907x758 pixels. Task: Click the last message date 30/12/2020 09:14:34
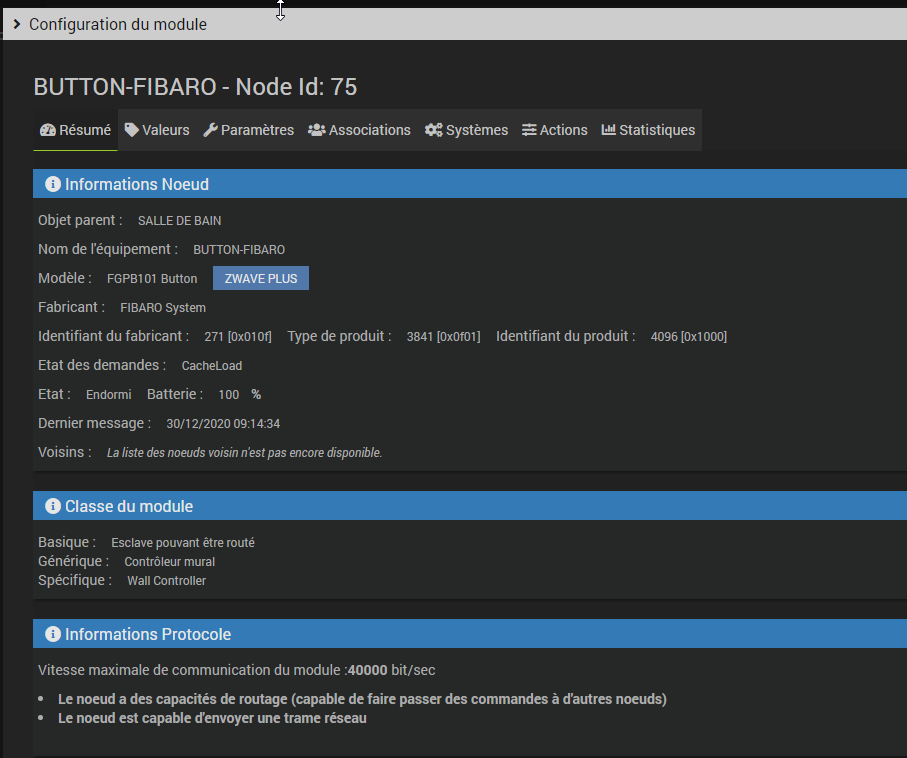point(223,424)
